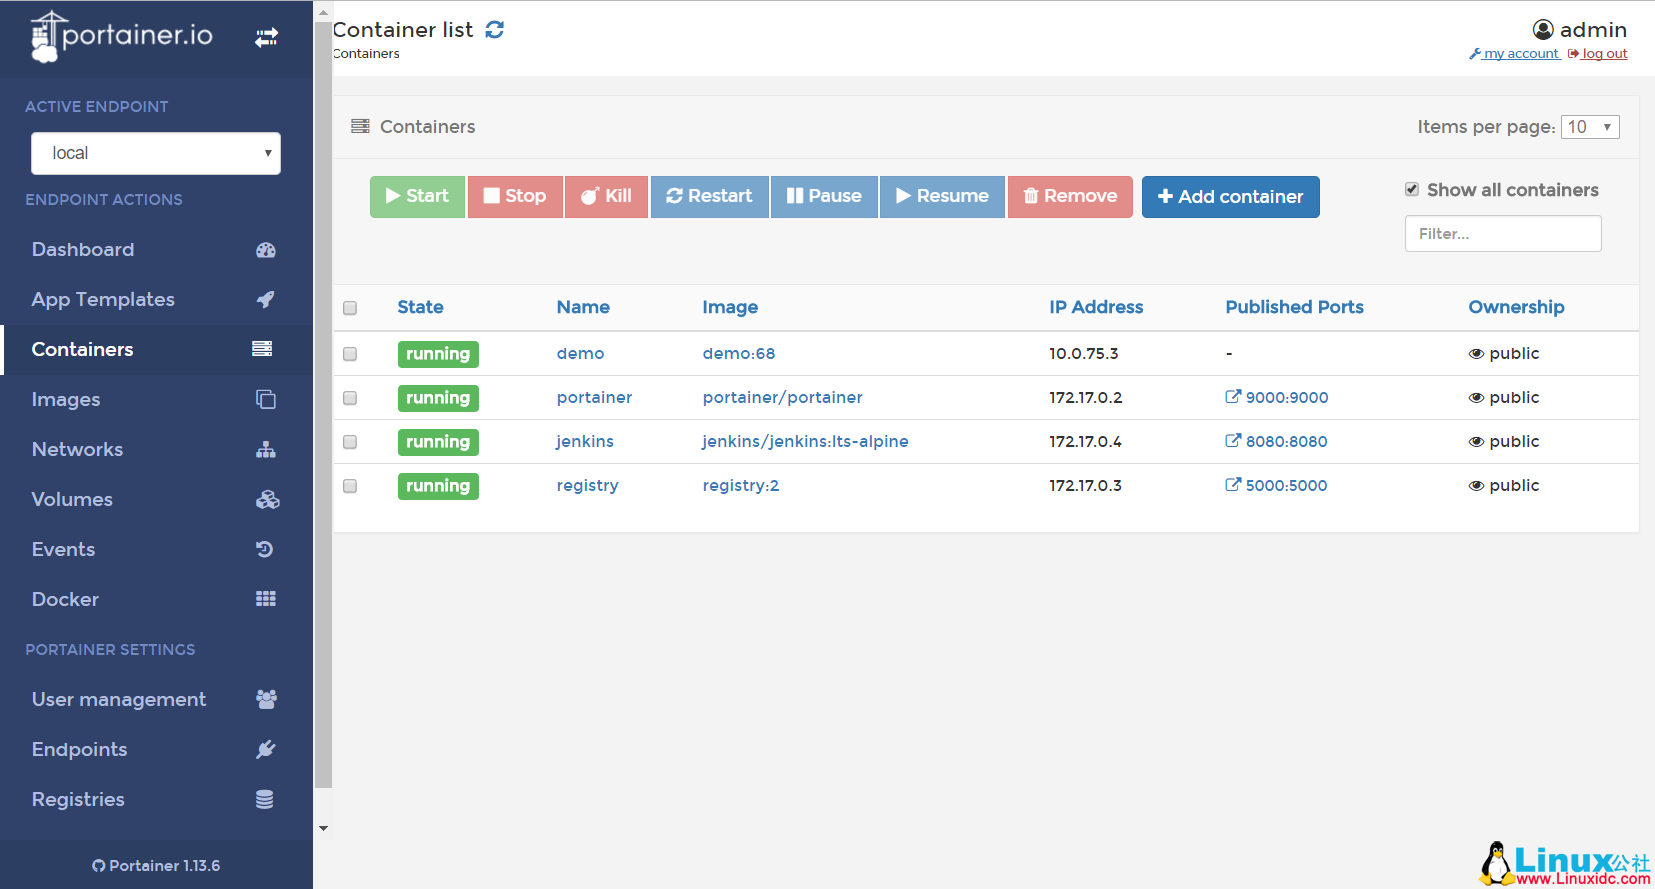
Task: Click the log out link
Action: click(x=1603, y=54)
